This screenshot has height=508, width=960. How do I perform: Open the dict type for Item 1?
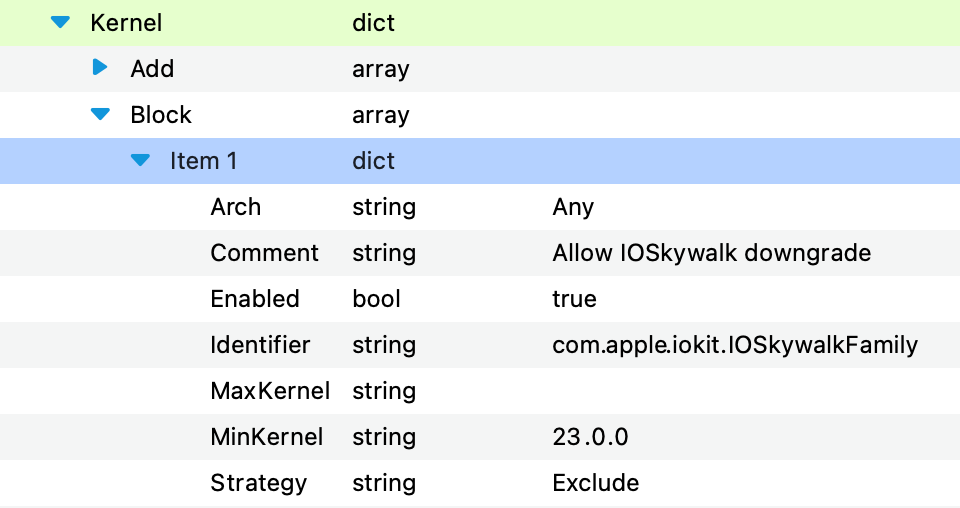pyautogui.click(x=373, y=161)
